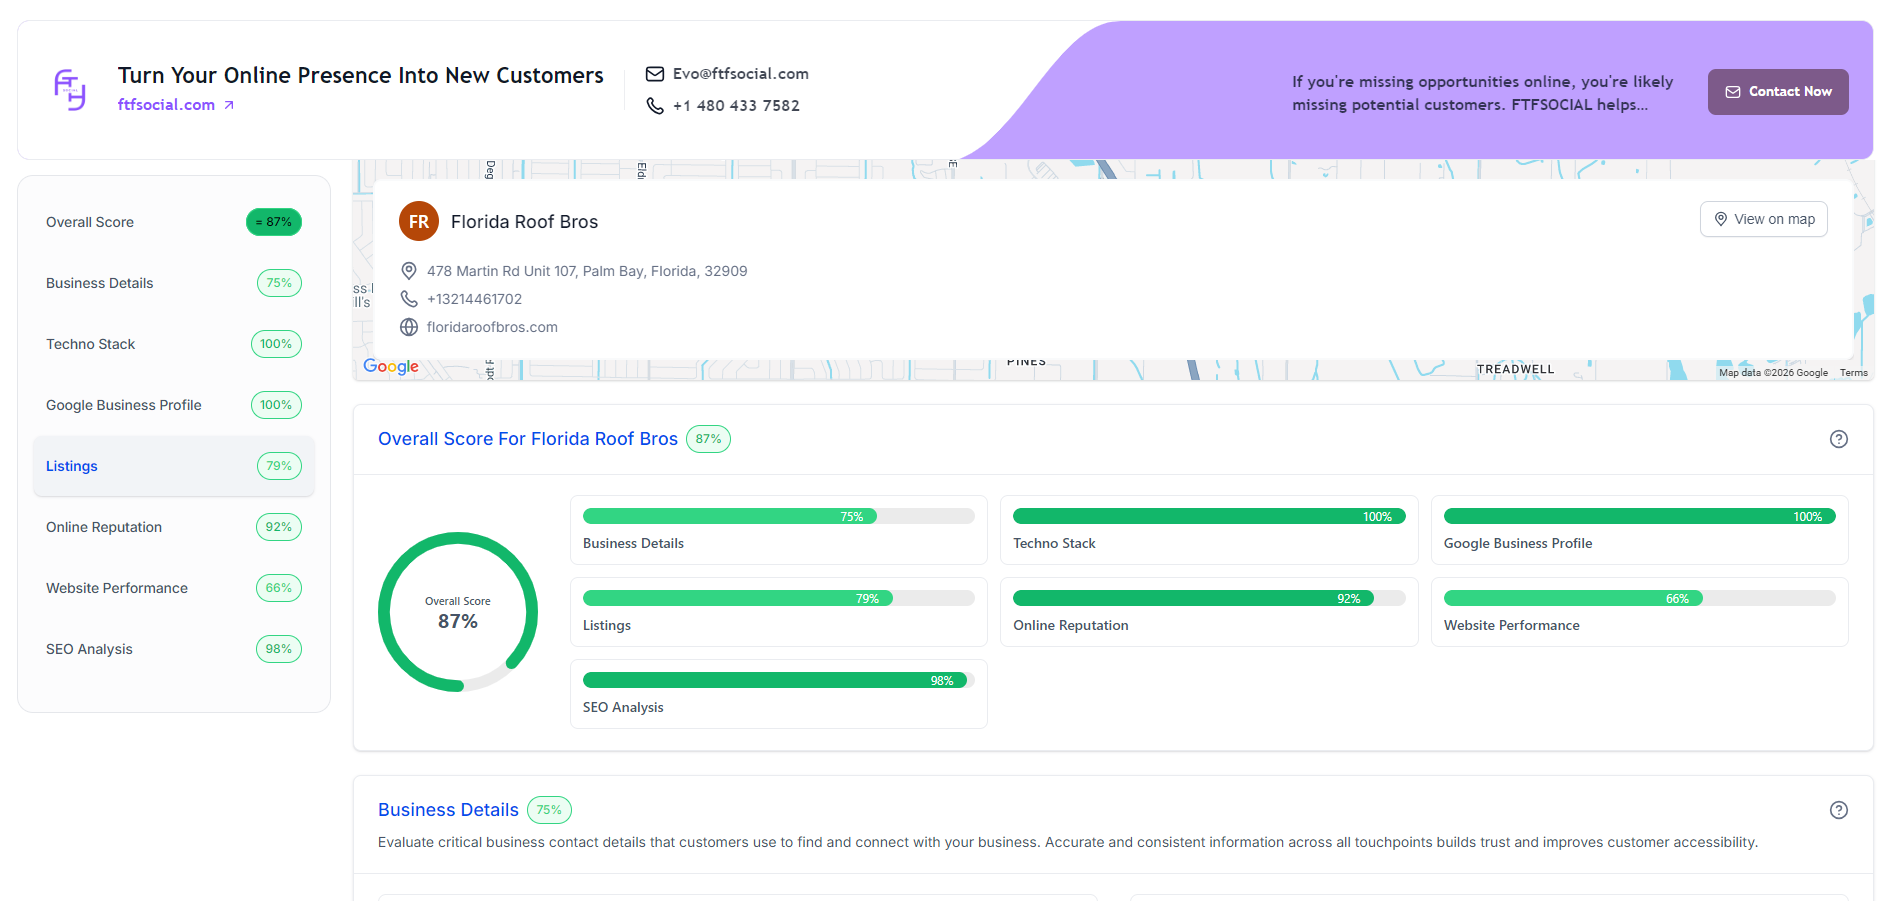Click the Google logo on the map
1895x901 pixels.
tap(390, 367)
